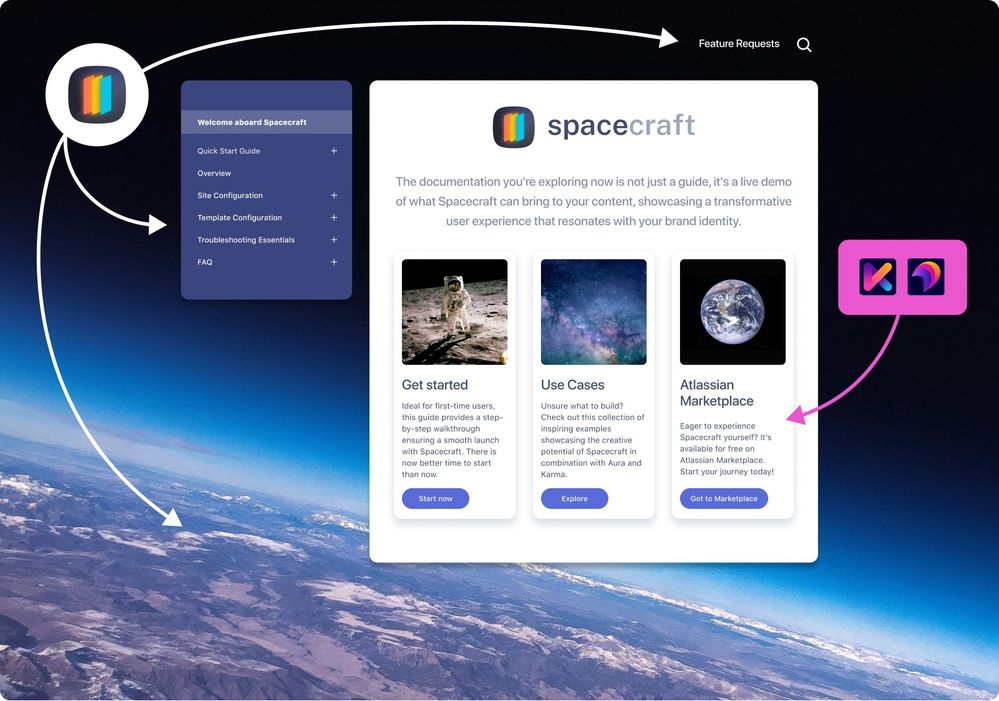Open the Milky Way galaxy thumbnail
This screenshot has height=701, width=999.
[x=593, y=312]
